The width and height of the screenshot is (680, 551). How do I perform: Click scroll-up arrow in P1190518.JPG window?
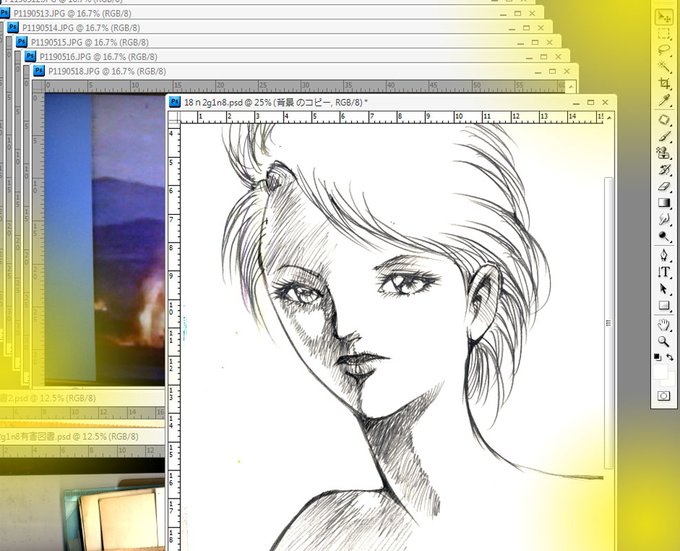571,87
